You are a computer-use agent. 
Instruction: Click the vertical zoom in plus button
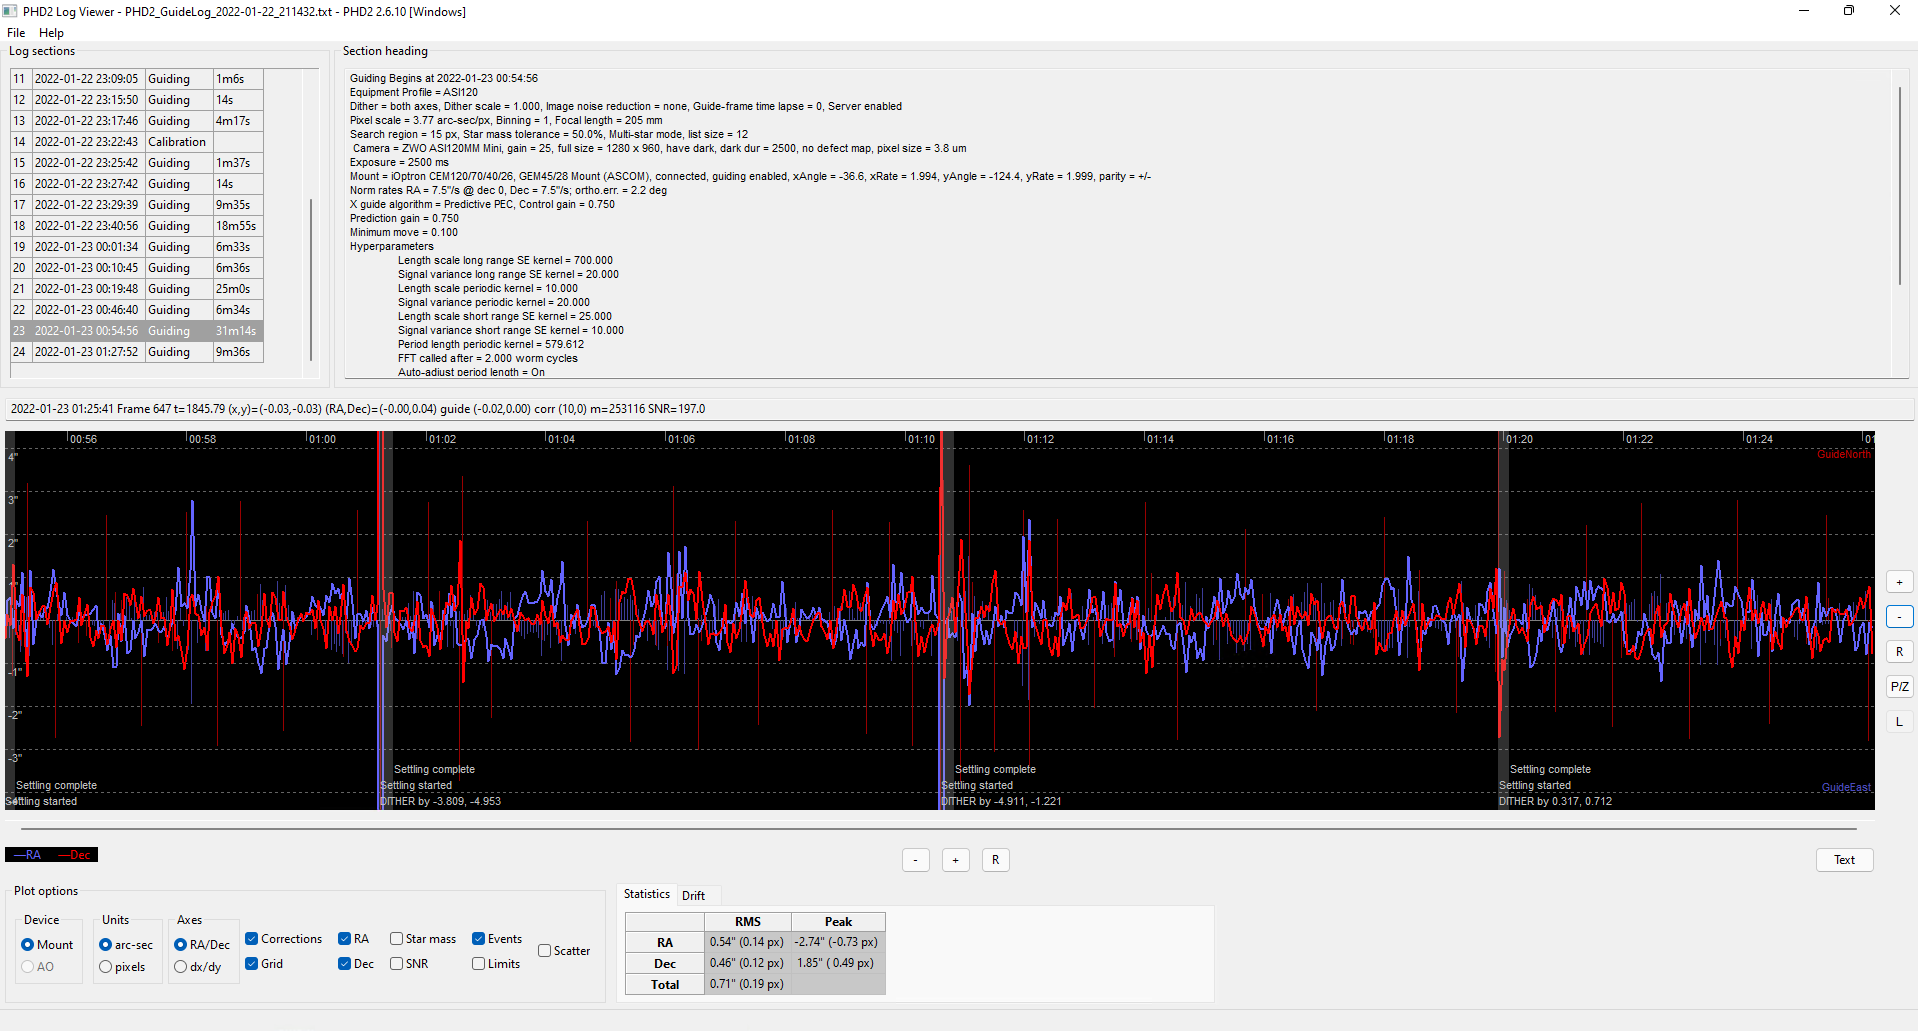point(1899,582)
